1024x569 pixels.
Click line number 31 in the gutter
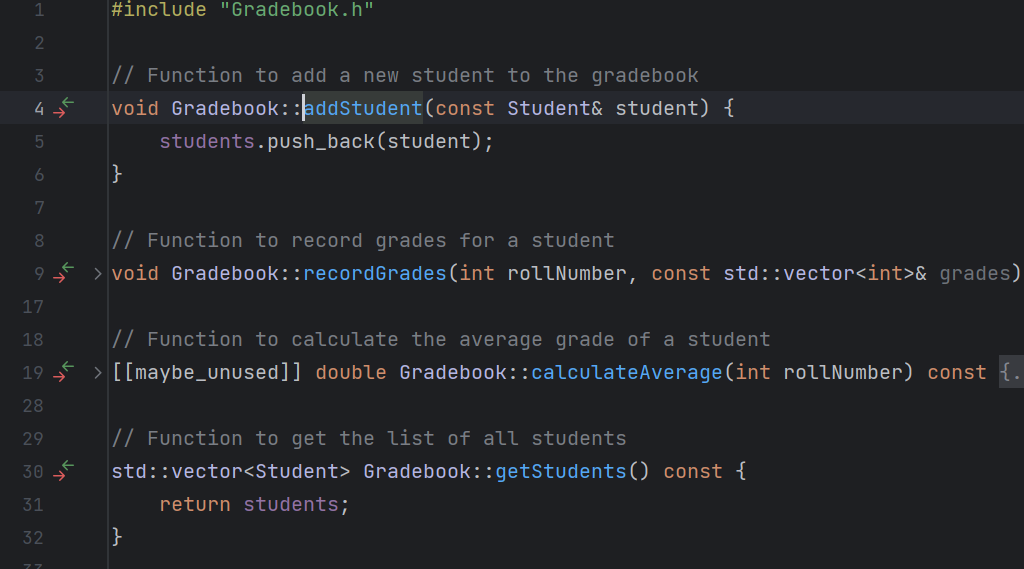point(33,504)
